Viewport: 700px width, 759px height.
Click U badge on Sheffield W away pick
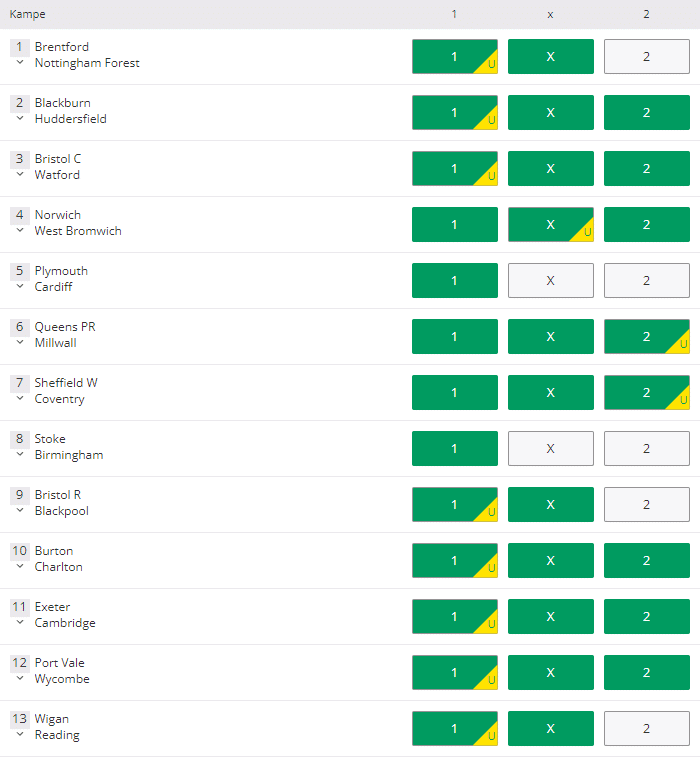click(680, 399)
